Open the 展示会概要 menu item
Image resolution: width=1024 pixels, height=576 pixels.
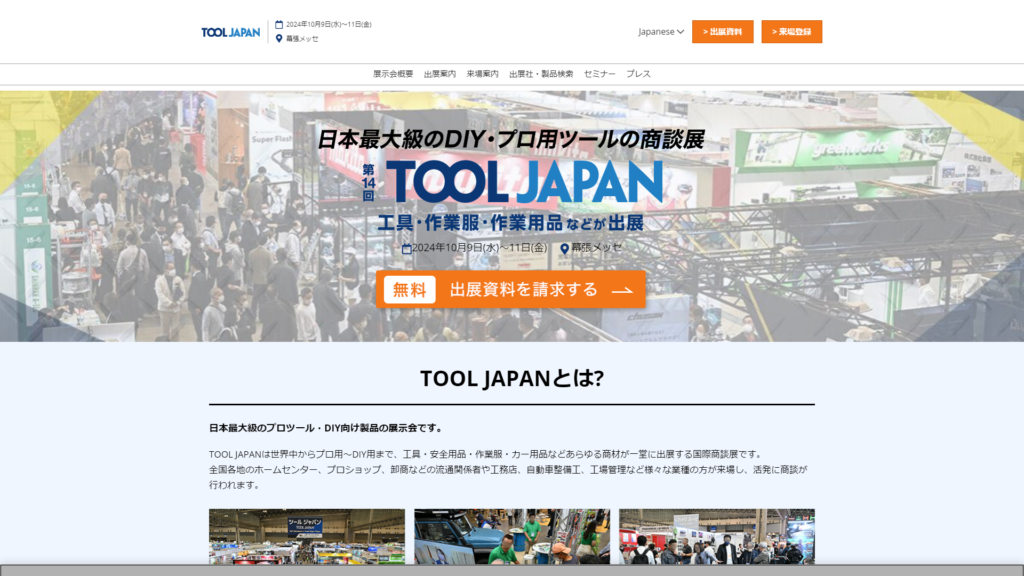point(393,74)
